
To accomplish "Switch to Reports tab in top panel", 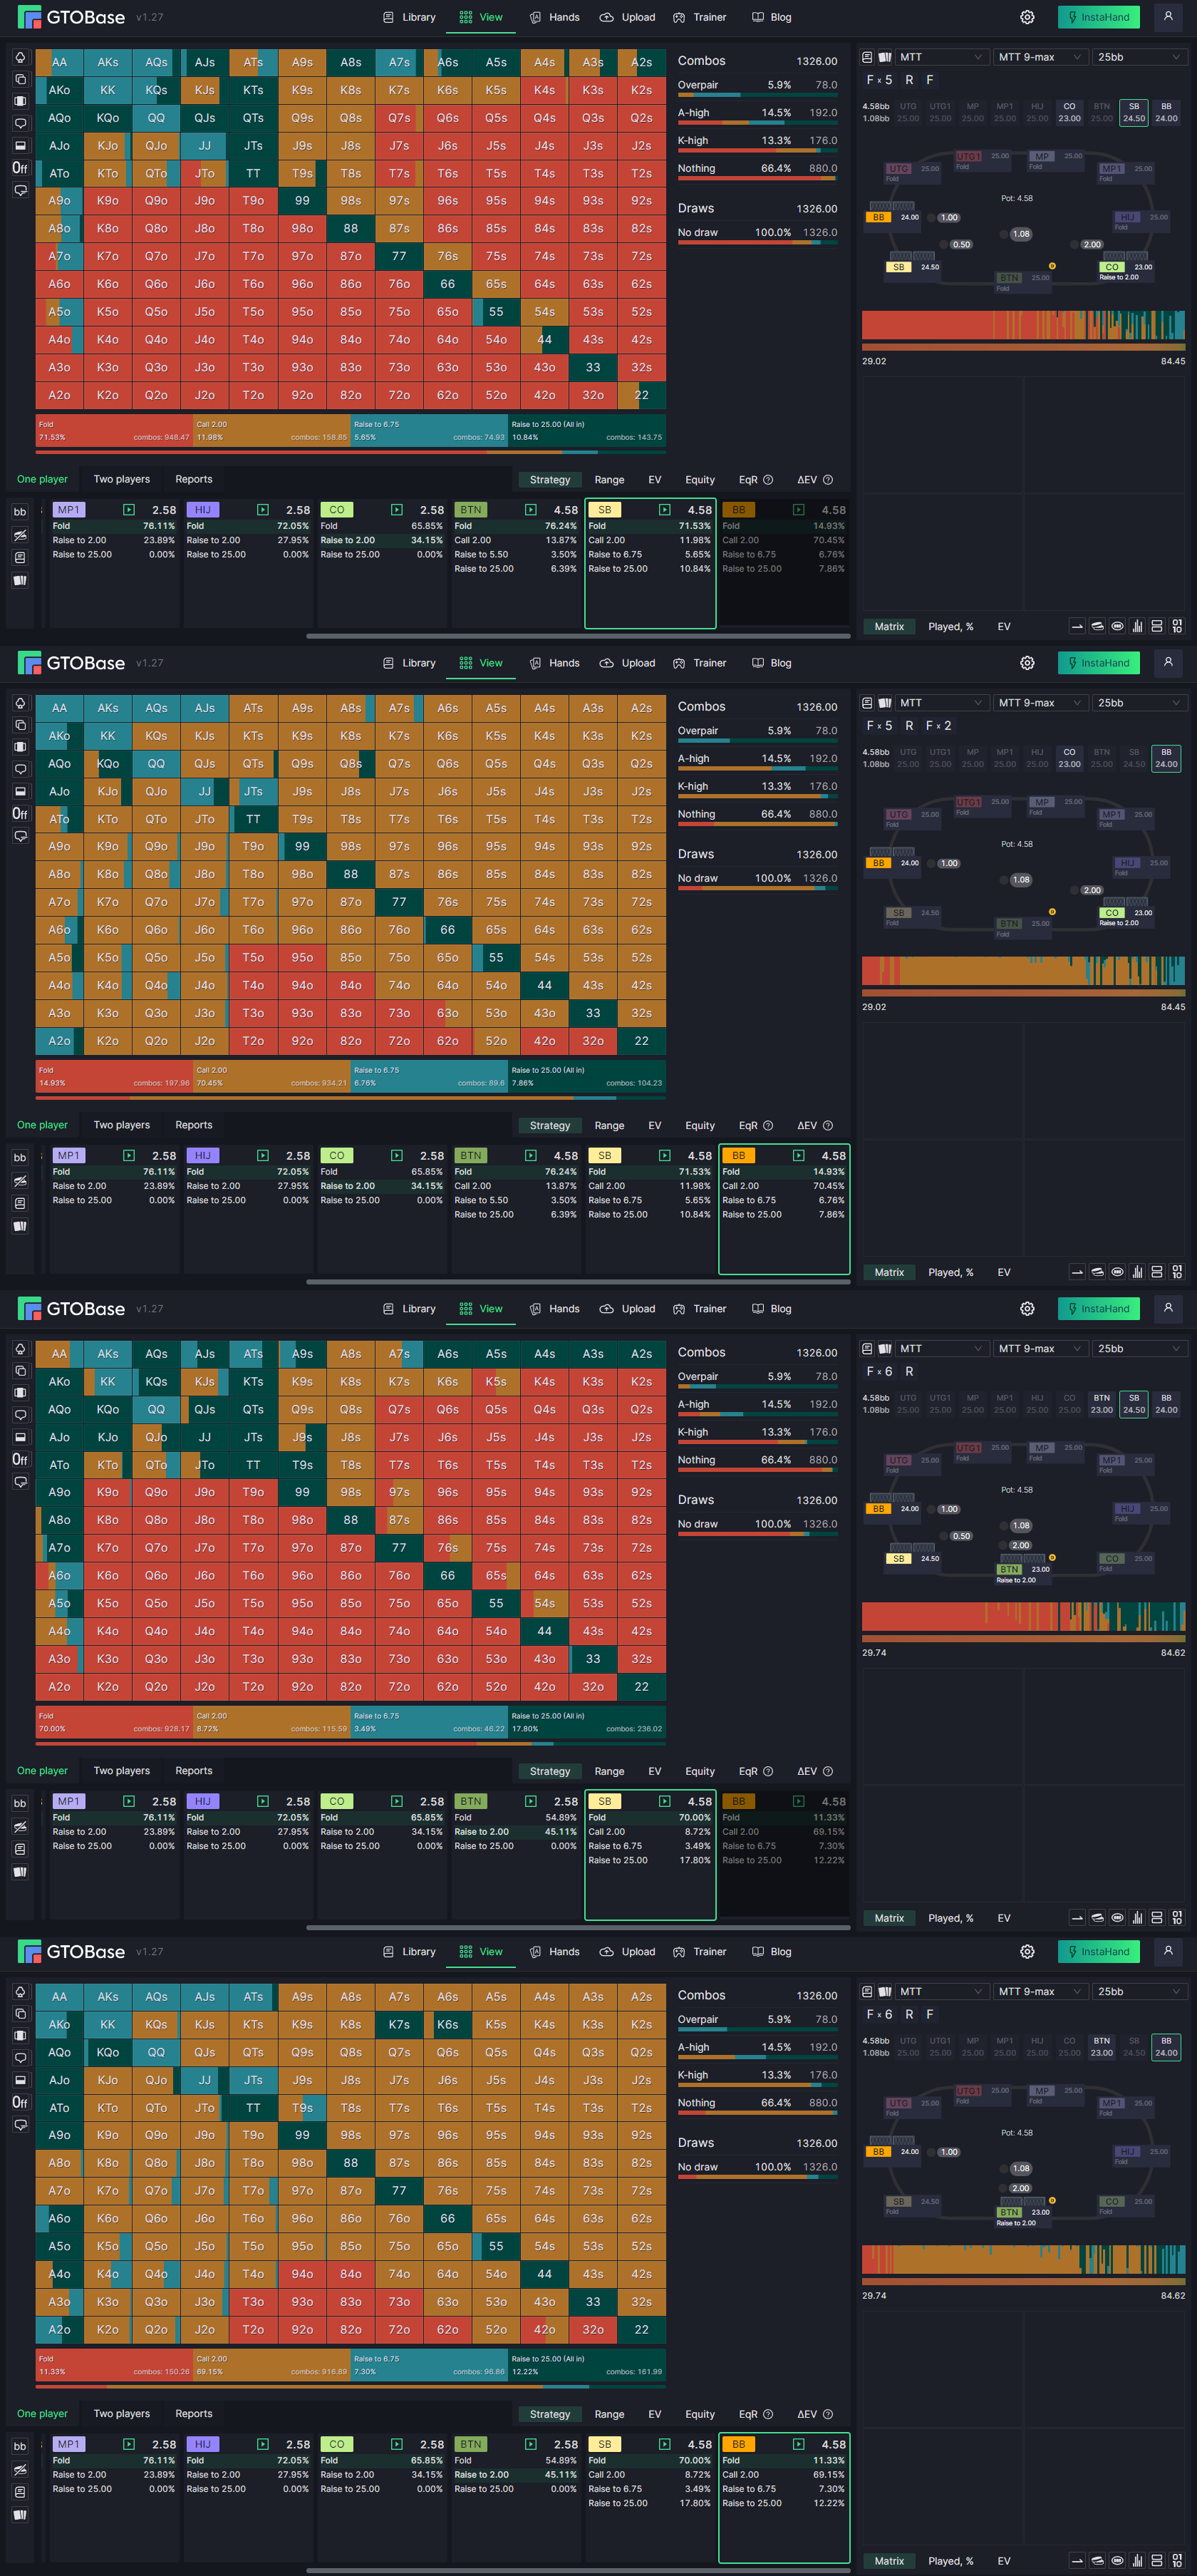I will click(194, 480).
